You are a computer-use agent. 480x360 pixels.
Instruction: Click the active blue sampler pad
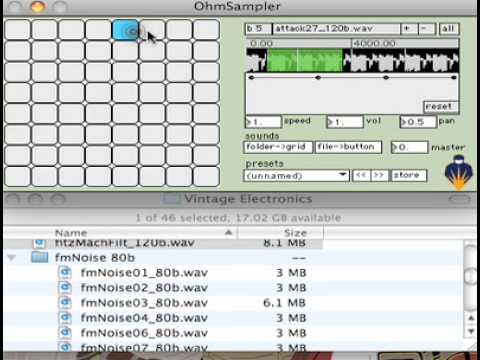click(126, 30)
